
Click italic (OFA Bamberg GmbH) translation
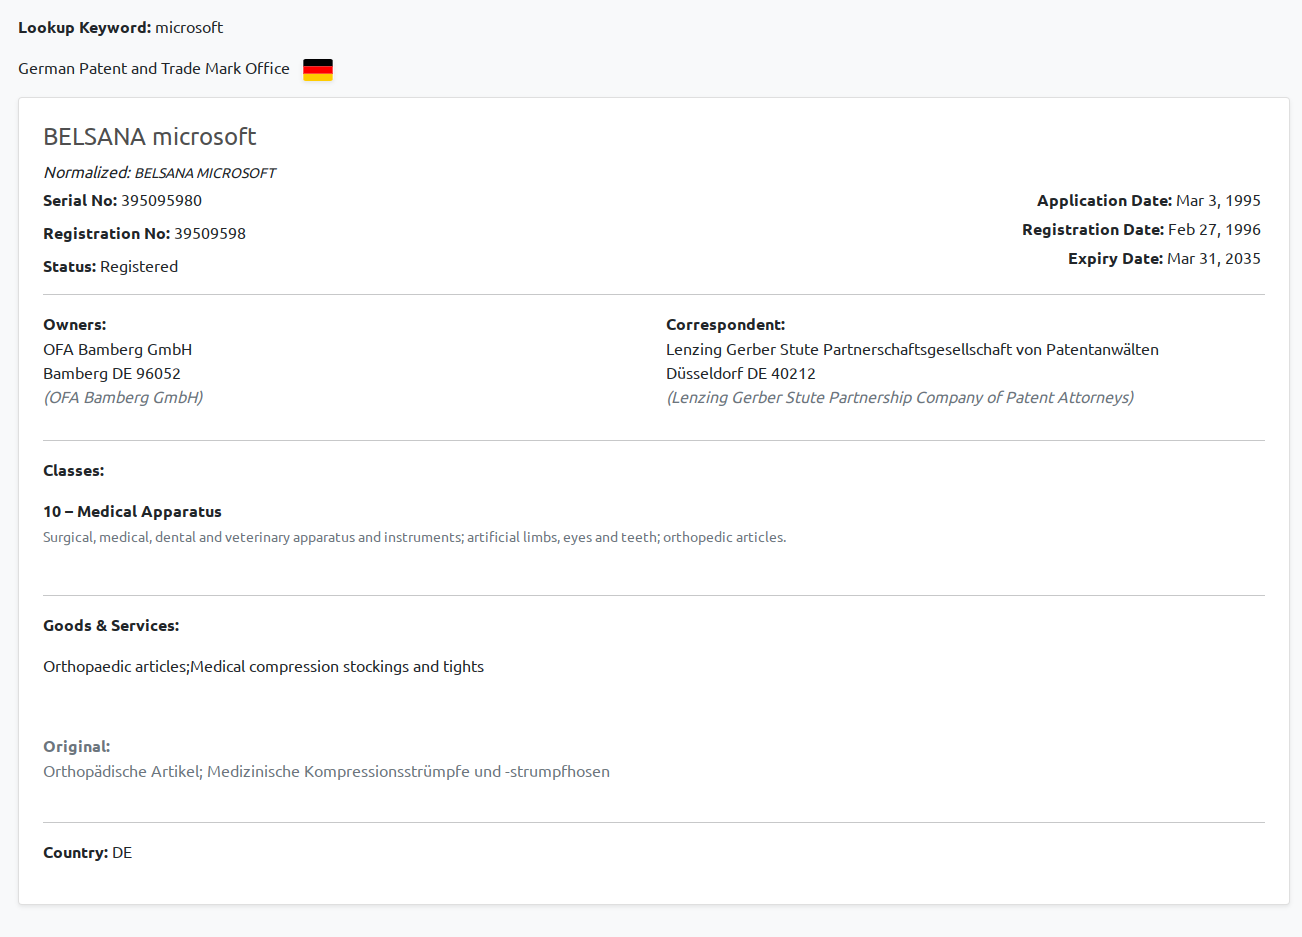pos(123,397)
